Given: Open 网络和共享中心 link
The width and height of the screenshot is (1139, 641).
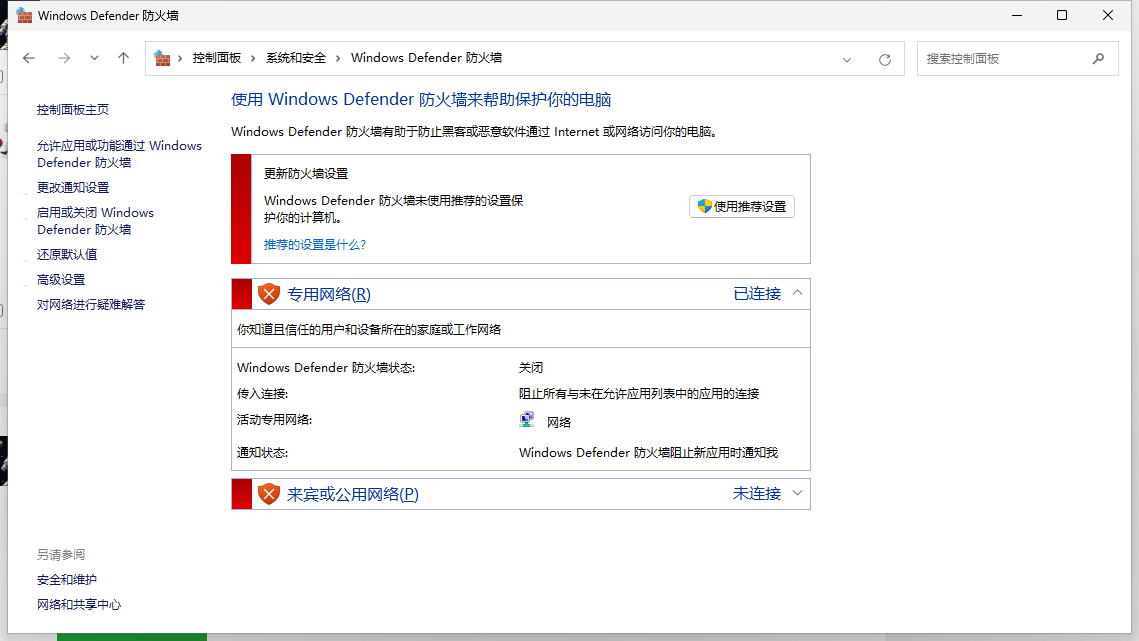Looking at the screenshot, I should 79,605.
